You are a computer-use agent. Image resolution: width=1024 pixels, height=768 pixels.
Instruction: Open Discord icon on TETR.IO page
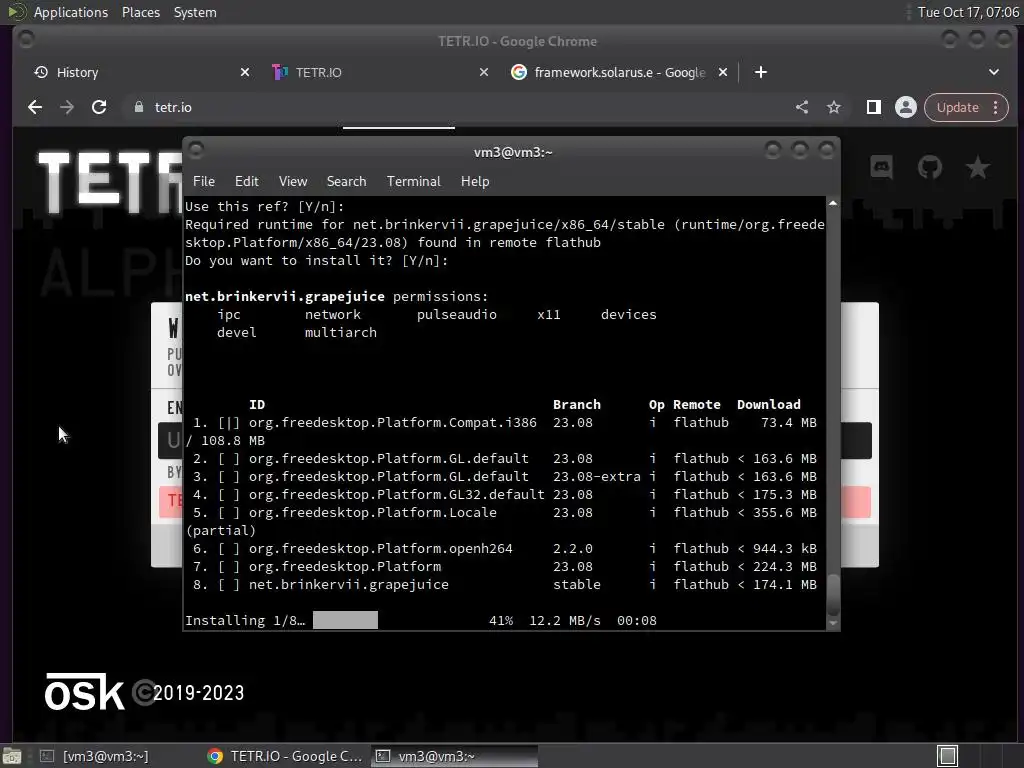882,167
